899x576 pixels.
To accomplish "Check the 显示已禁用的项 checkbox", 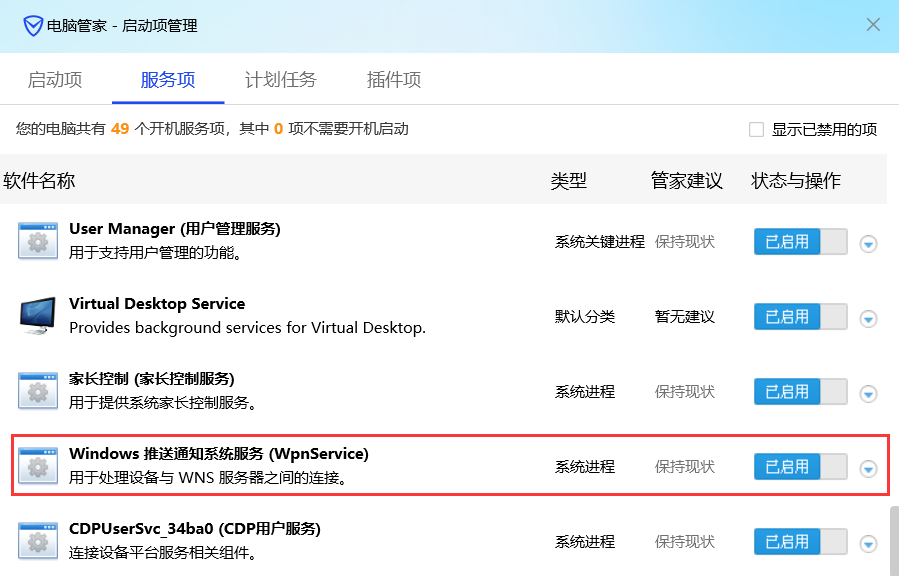I will pos(756,130).
